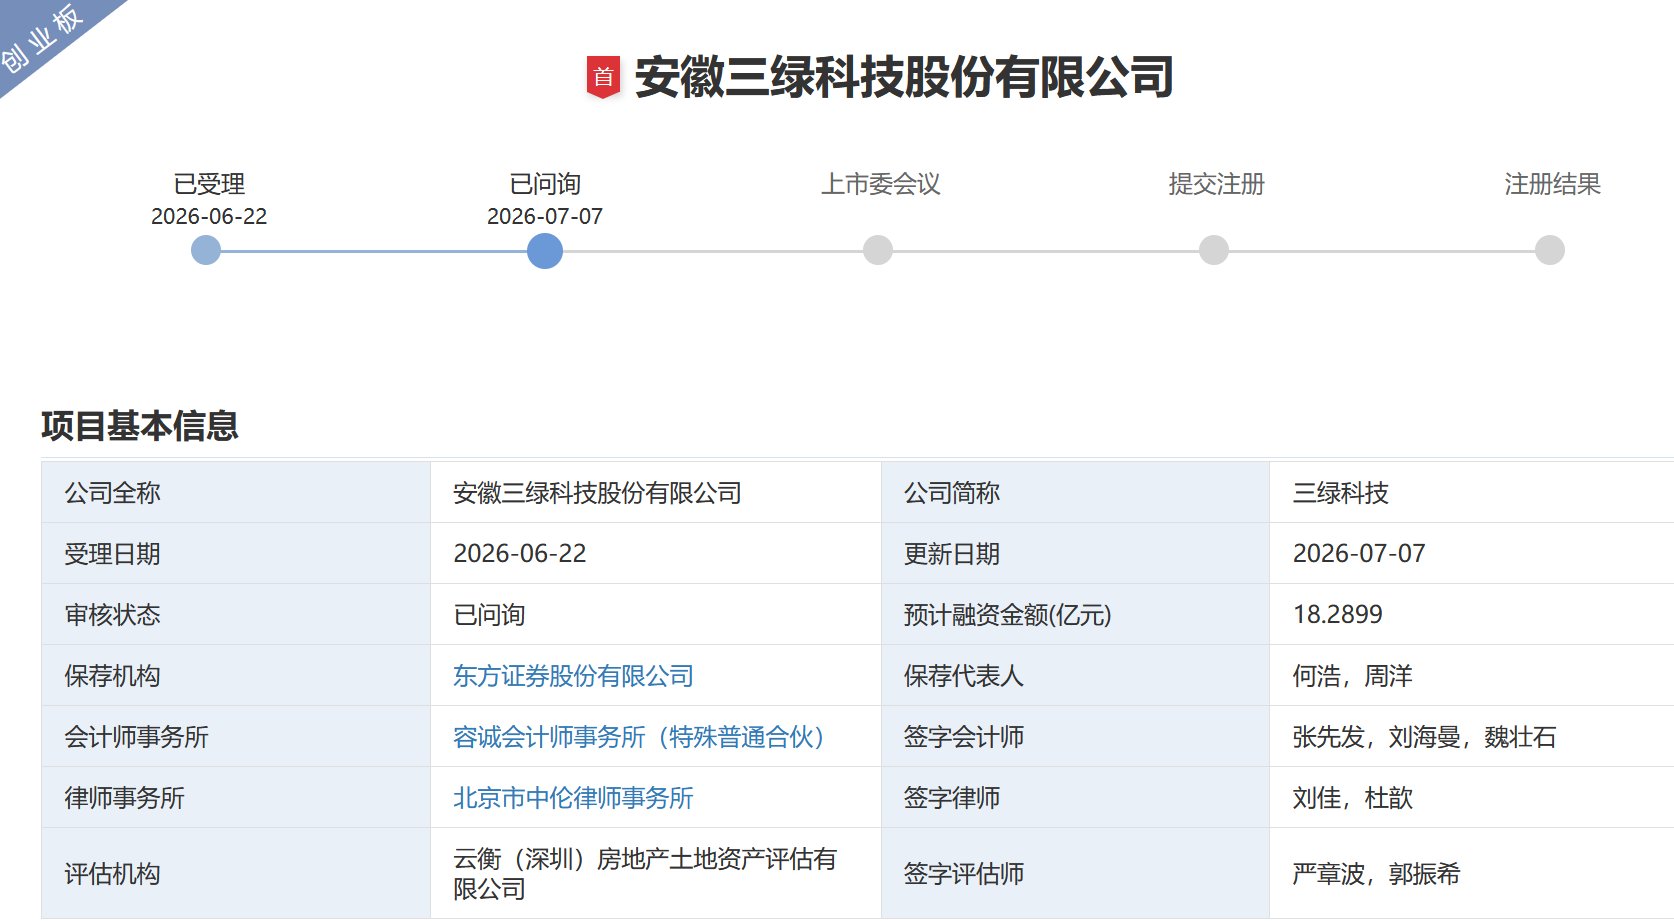Click the 受理日期 label cell

click(236, 553)
